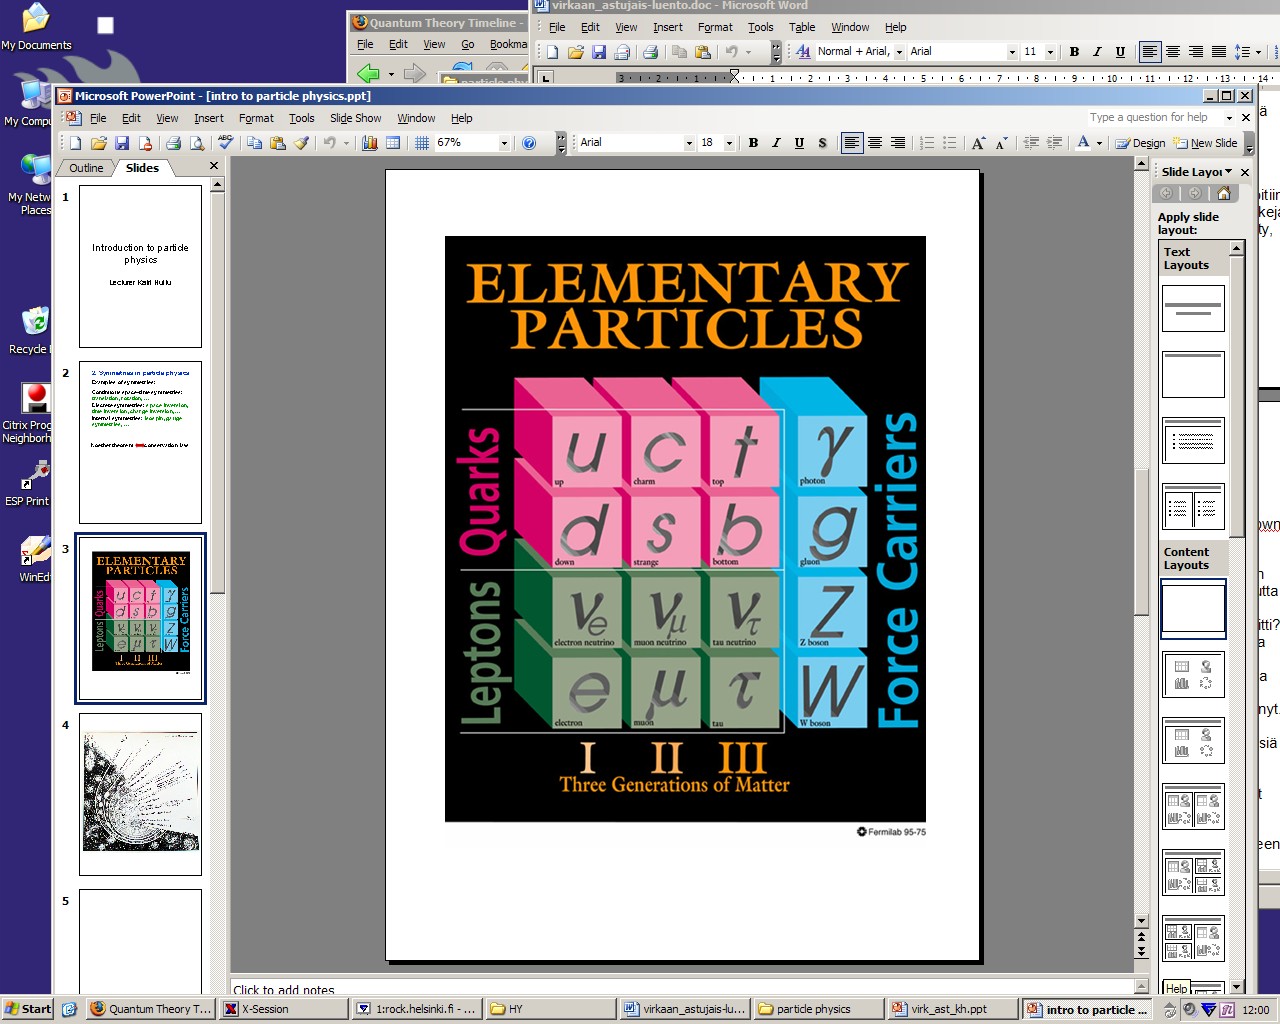Image resolution: width=1280 pixels, height=1024 pixels.
Task: Open PowerPoint font size dropdown 18
Action: tap(729, 143)
